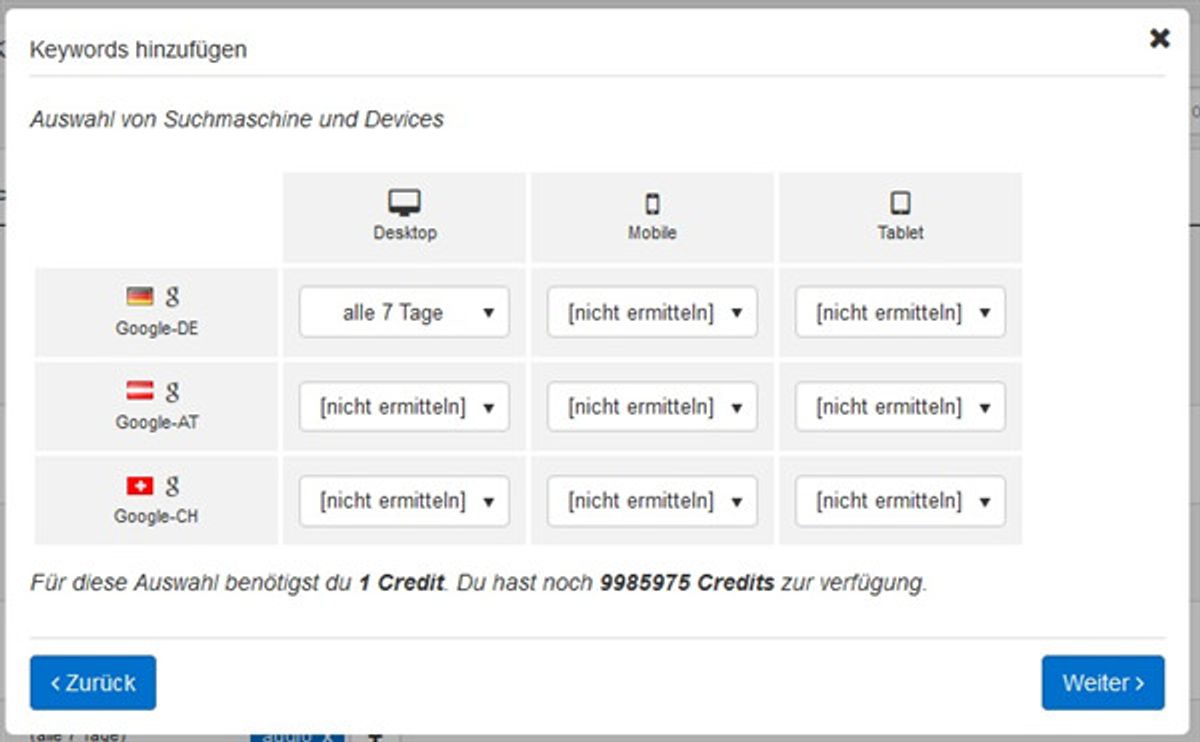This screenshot has width=1200, height=742.
Task: Open Google-CH Desktop dropdown
Action: [x=404, y=501]
